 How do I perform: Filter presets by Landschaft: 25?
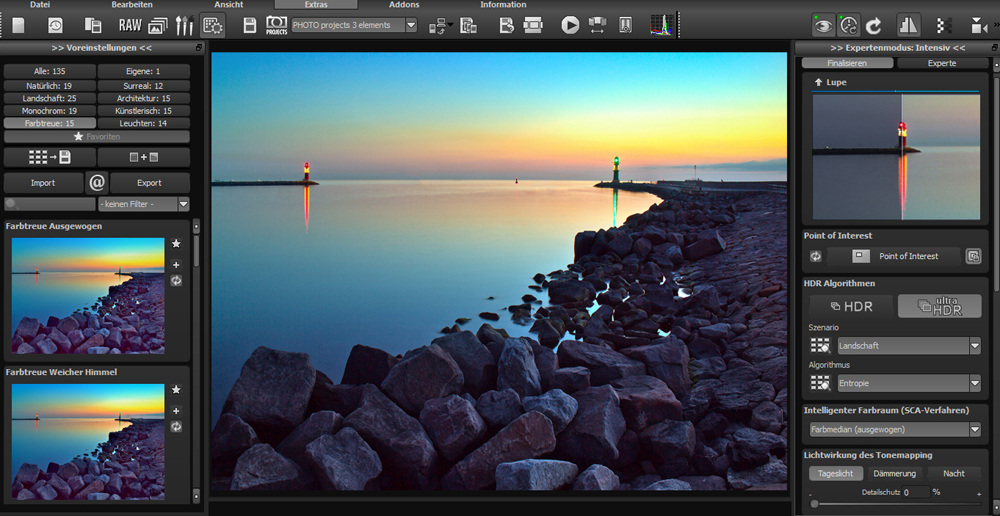point(50,98)
